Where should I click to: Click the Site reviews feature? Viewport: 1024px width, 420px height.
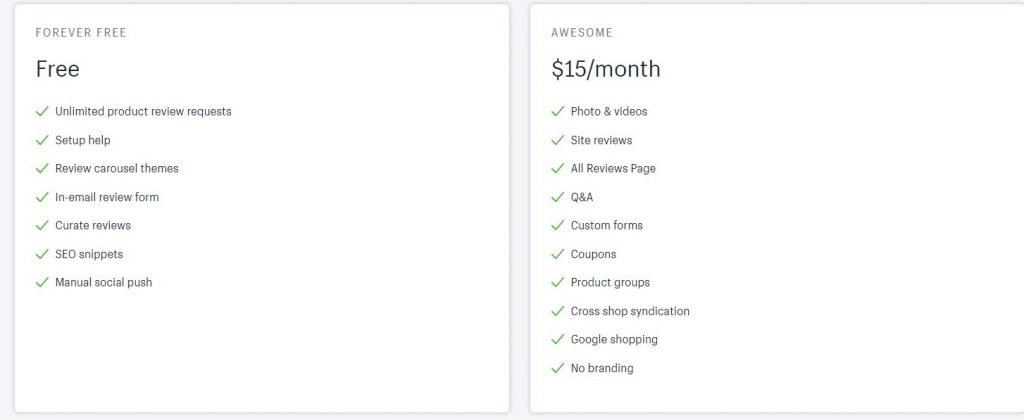click(x=601, y=140)
